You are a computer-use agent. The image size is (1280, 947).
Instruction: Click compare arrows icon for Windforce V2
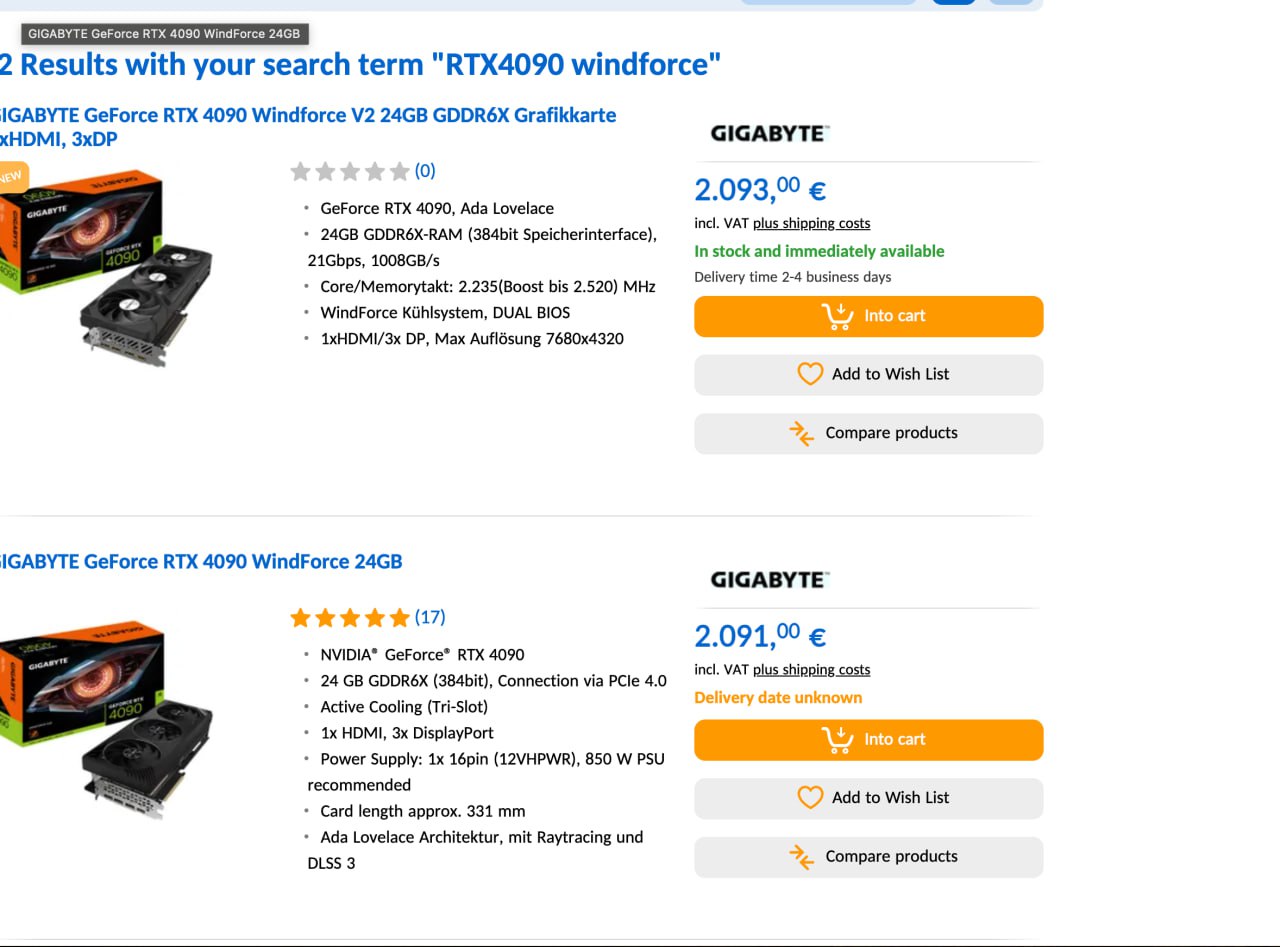tap(801, 433)
